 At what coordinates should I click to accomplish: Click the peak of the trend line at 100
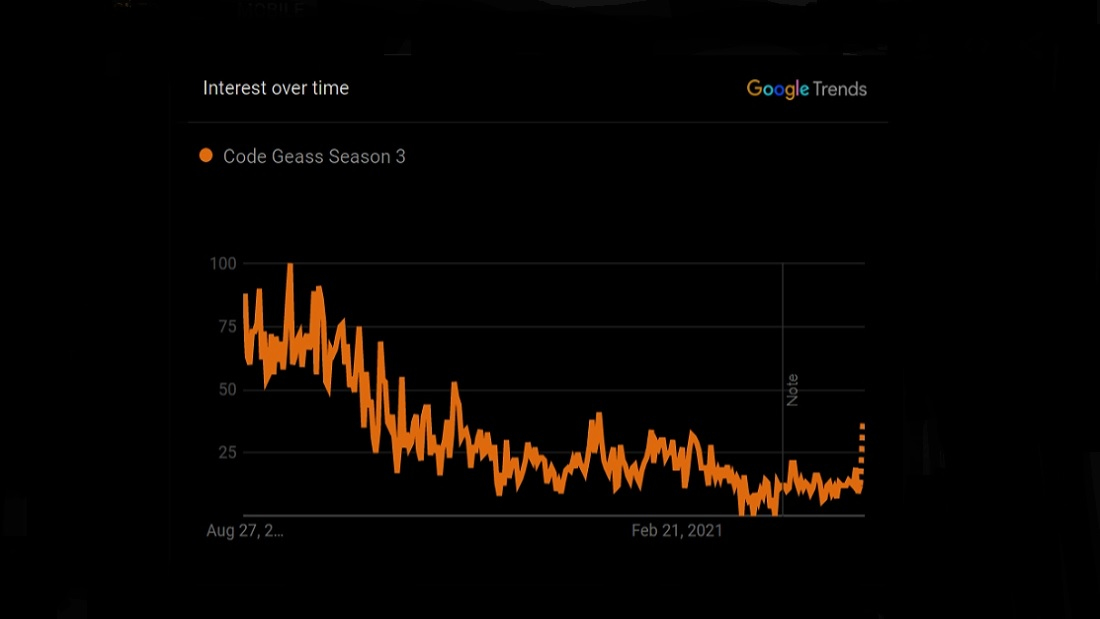[290, 265]
